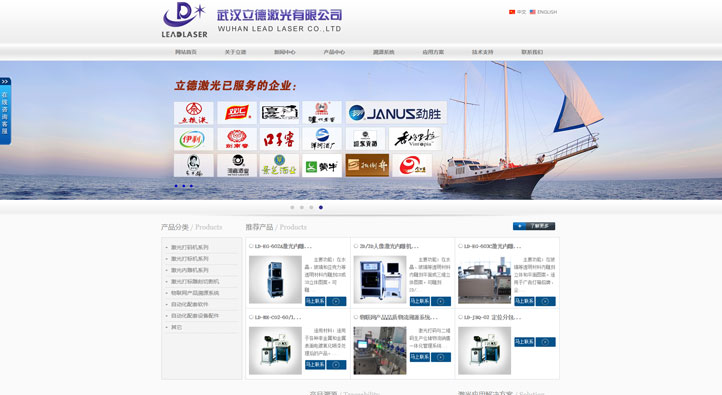Open the 技术支持 navigation item
This screenshot has height=395, width=722.
483,52
